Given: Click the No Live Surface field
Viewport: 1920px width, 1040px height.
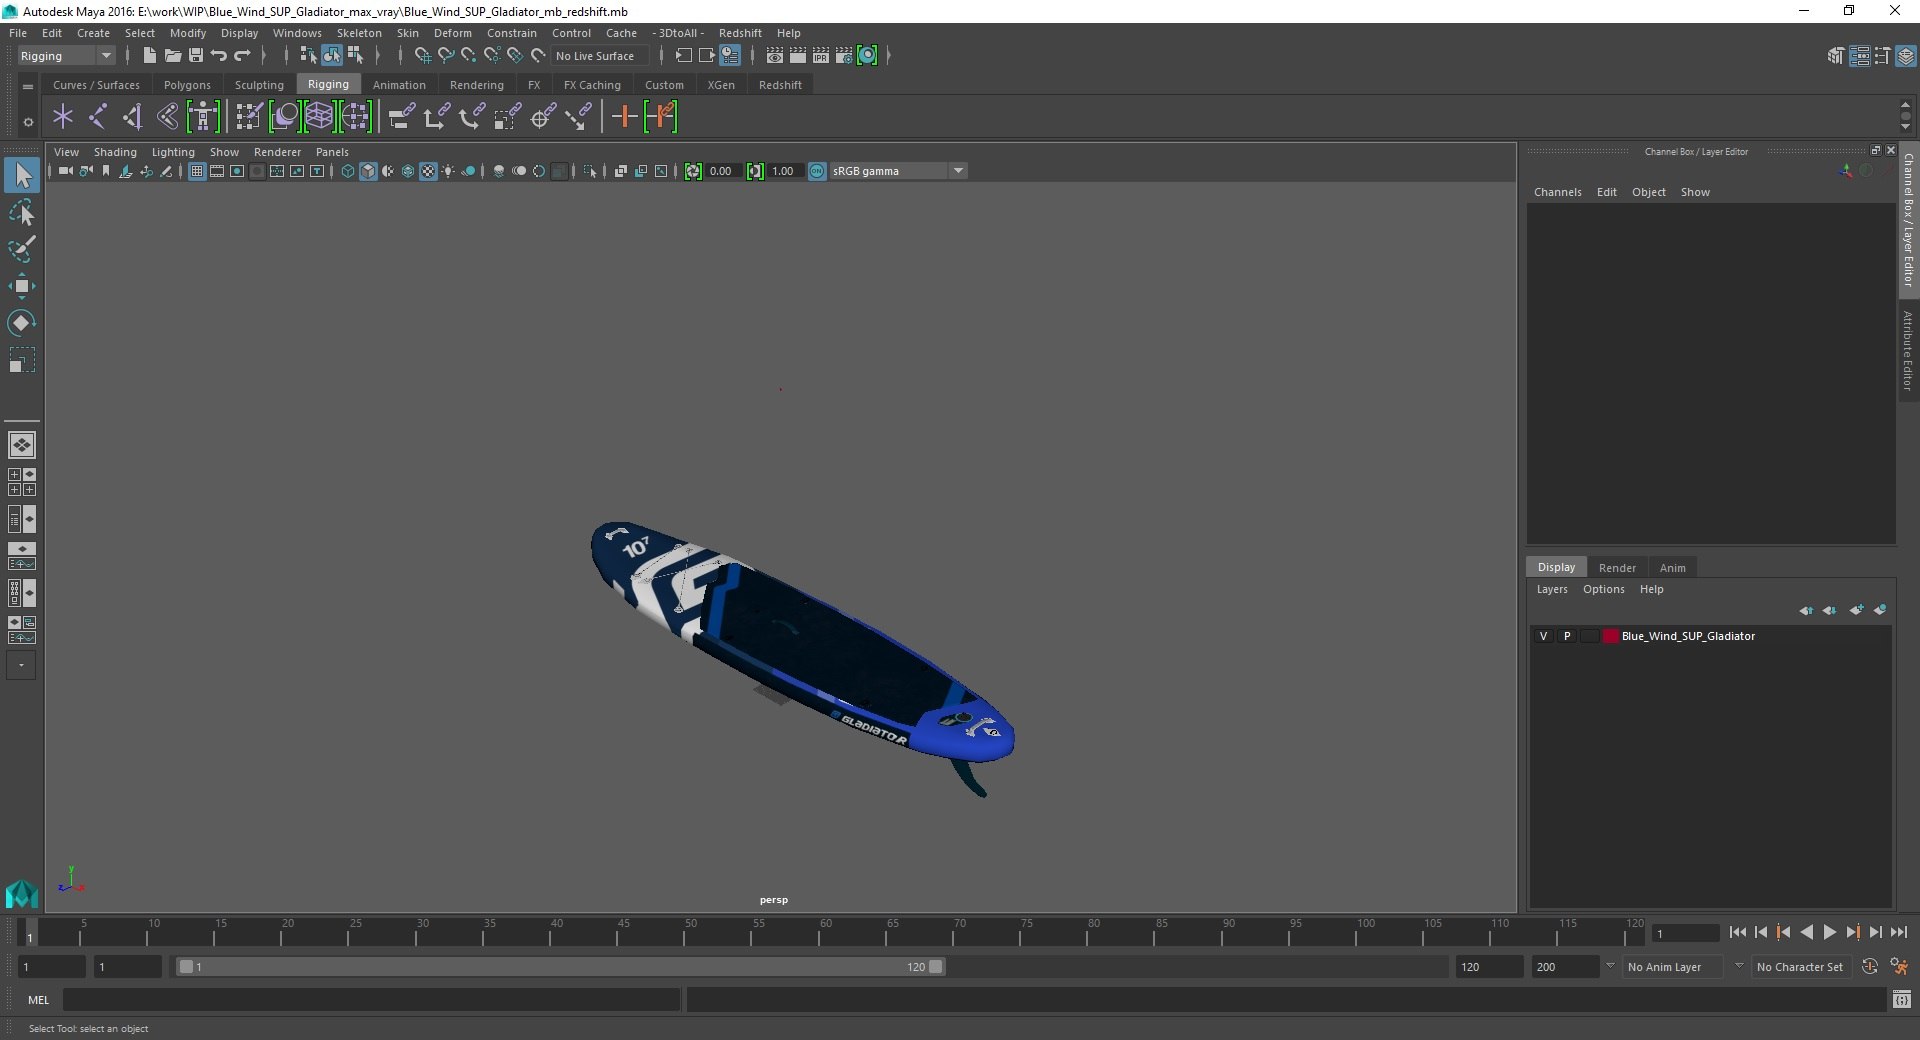Looking at the screenshot, I should pos(601,56).
